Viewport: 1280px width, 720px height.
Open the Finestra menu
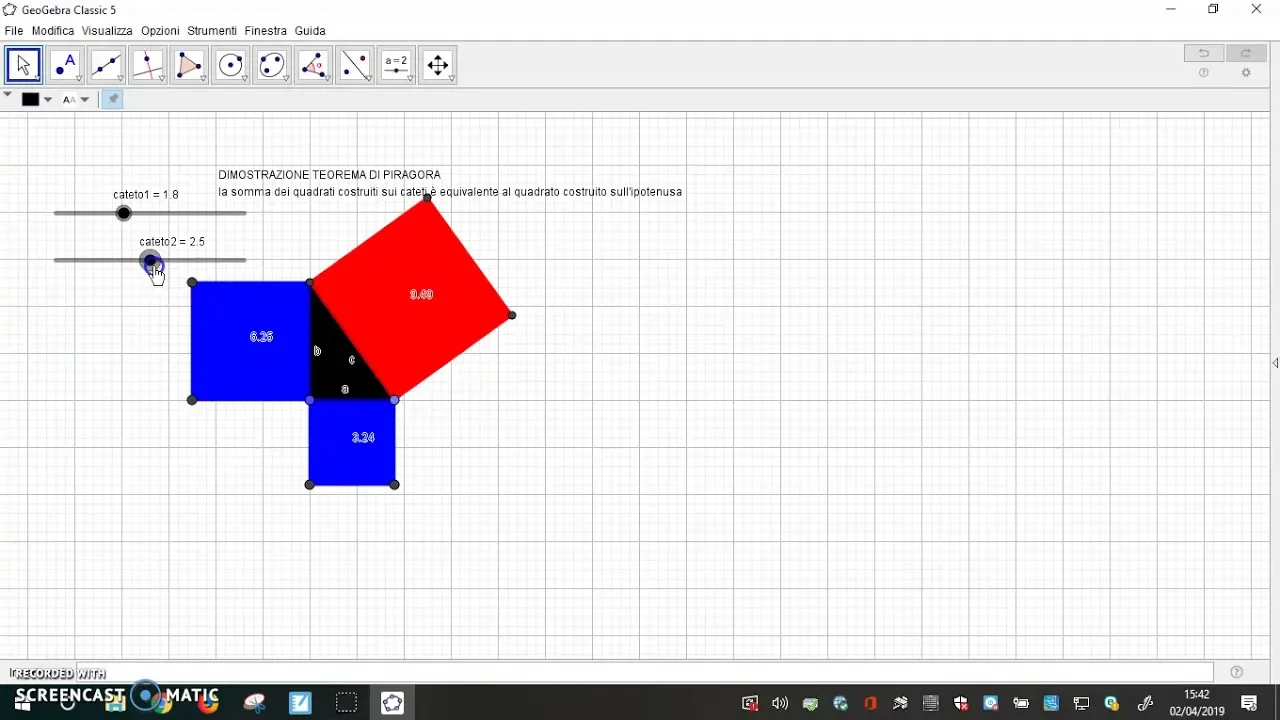(x=266, y=31)
